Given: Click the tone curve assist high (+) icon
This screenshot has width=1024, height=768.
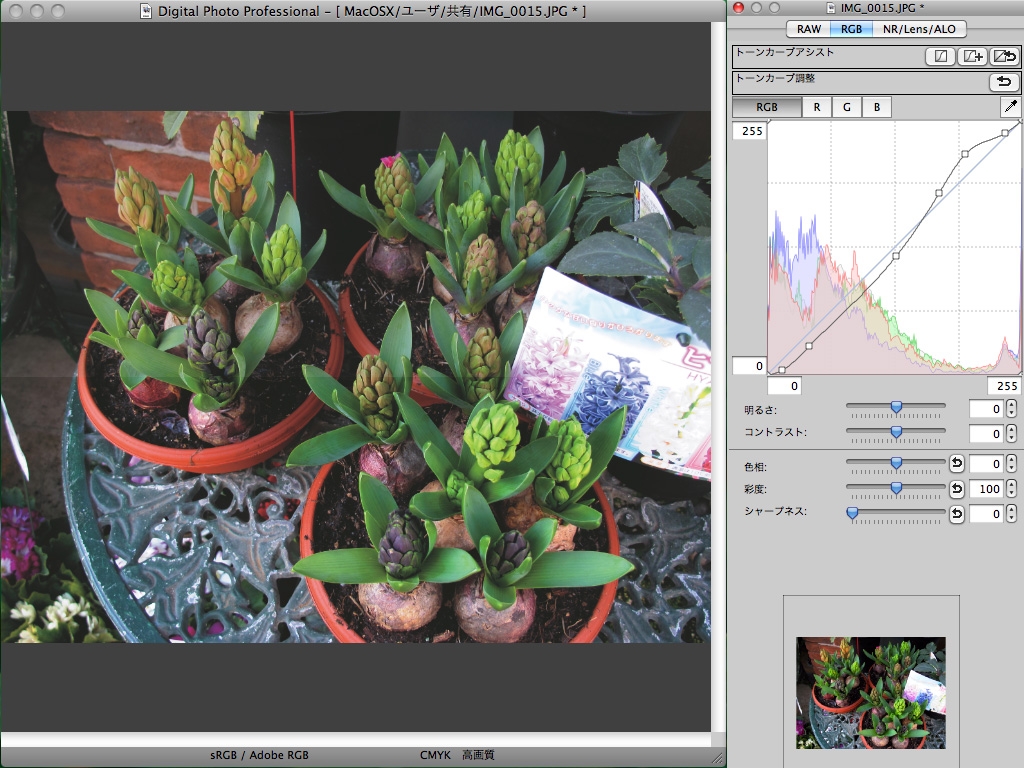Looking at the screenshot, I should (x=971, y=56).
